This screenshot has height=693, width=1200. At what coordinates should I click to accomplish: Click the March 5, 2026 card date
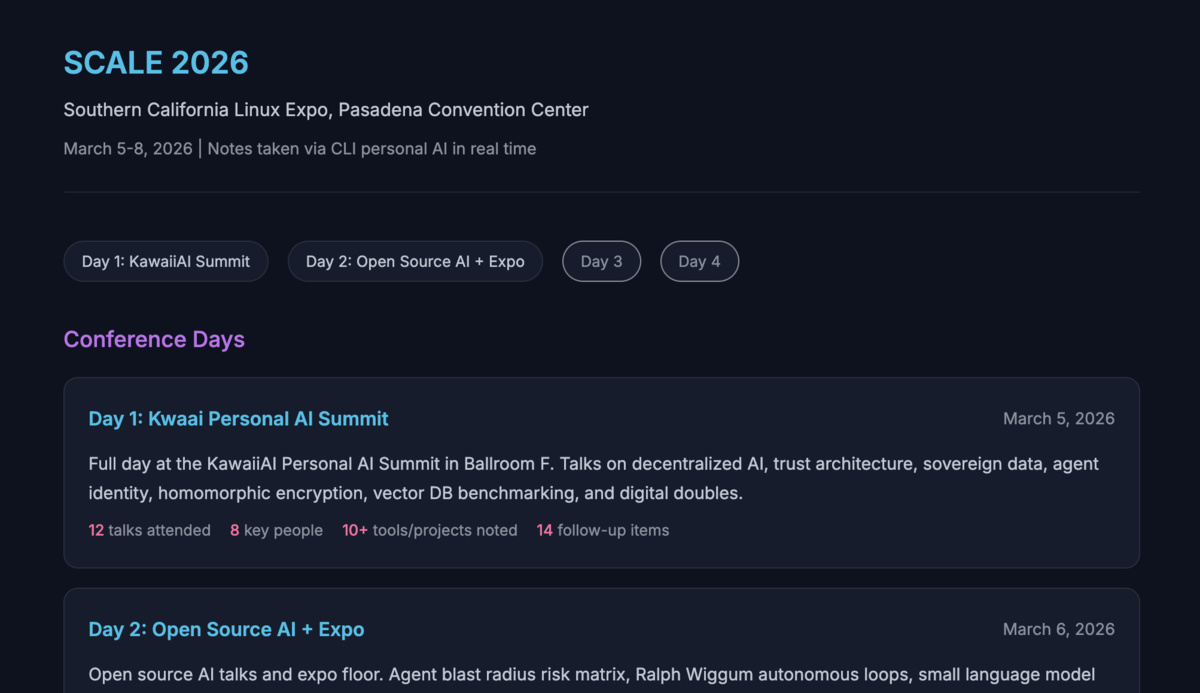(x=1058, y=418)
